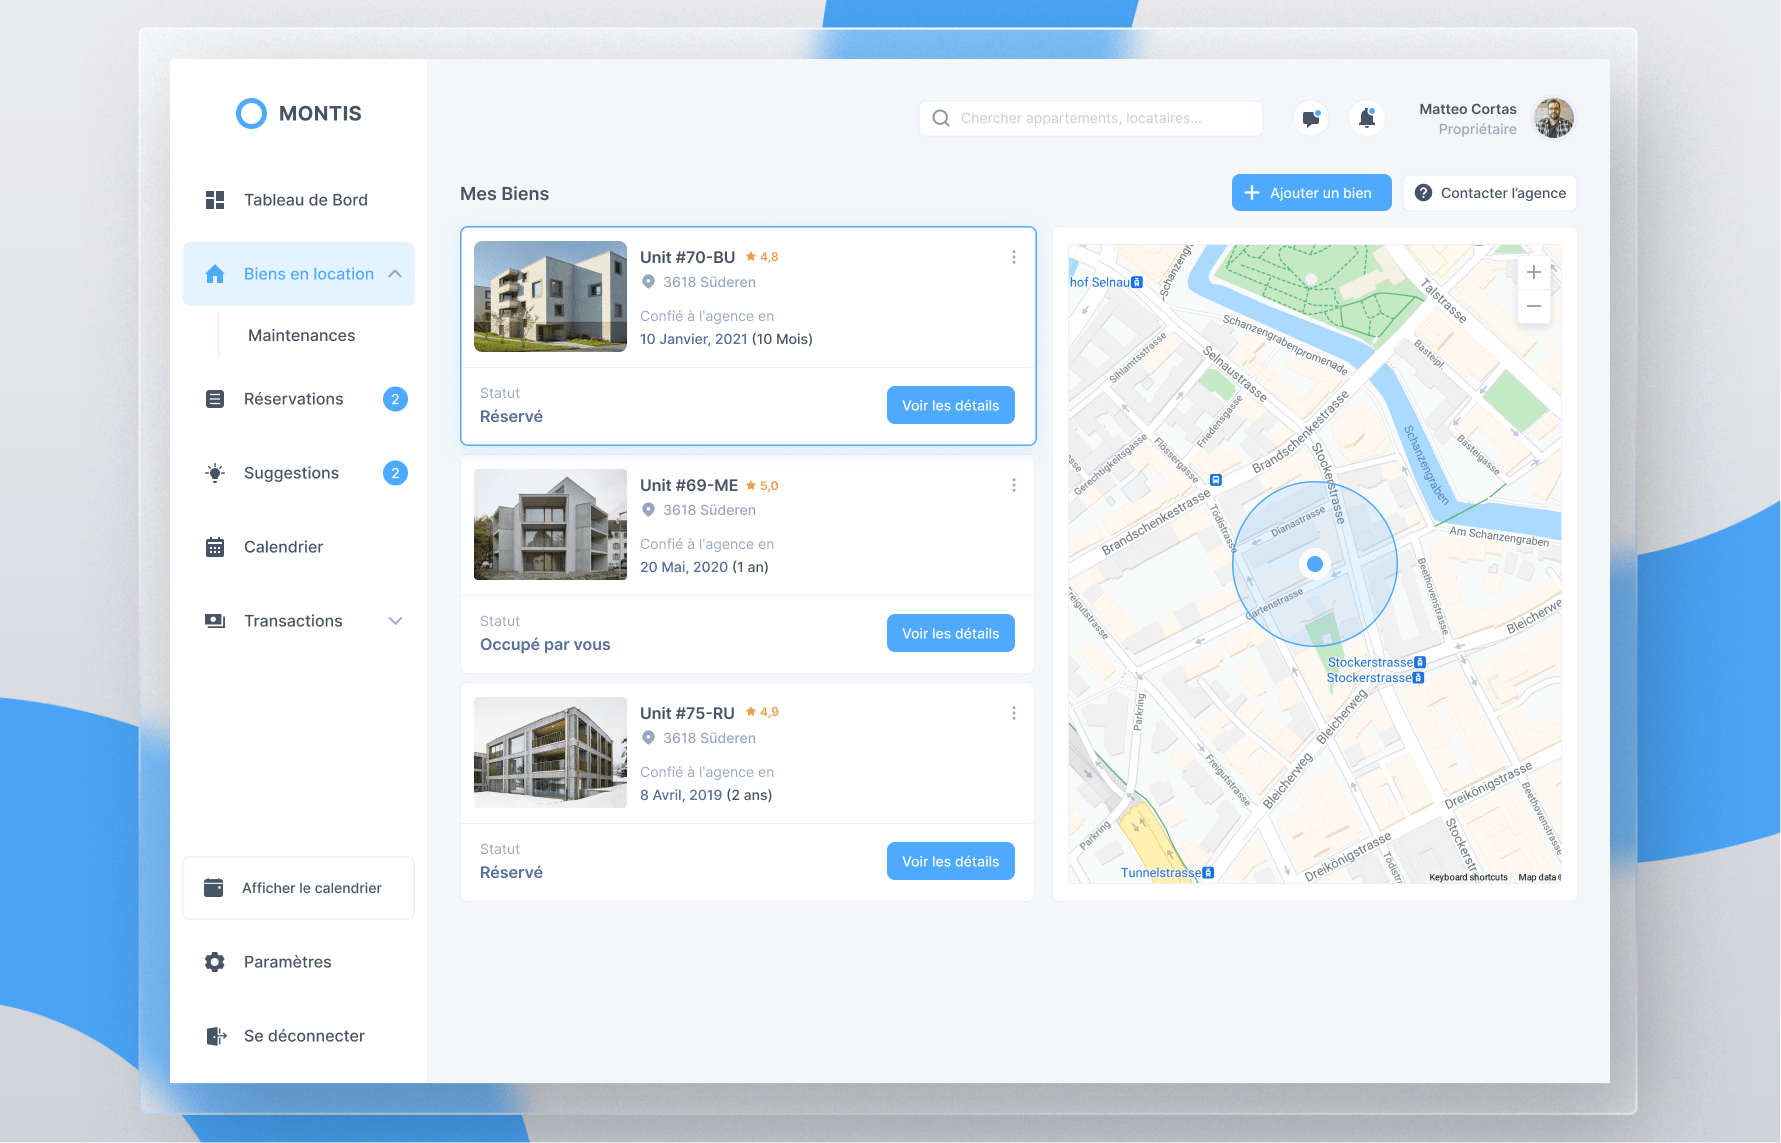Click the Biens en location house icon
The height and width of the screenshot is (1143, 1781).
[215, 274]
